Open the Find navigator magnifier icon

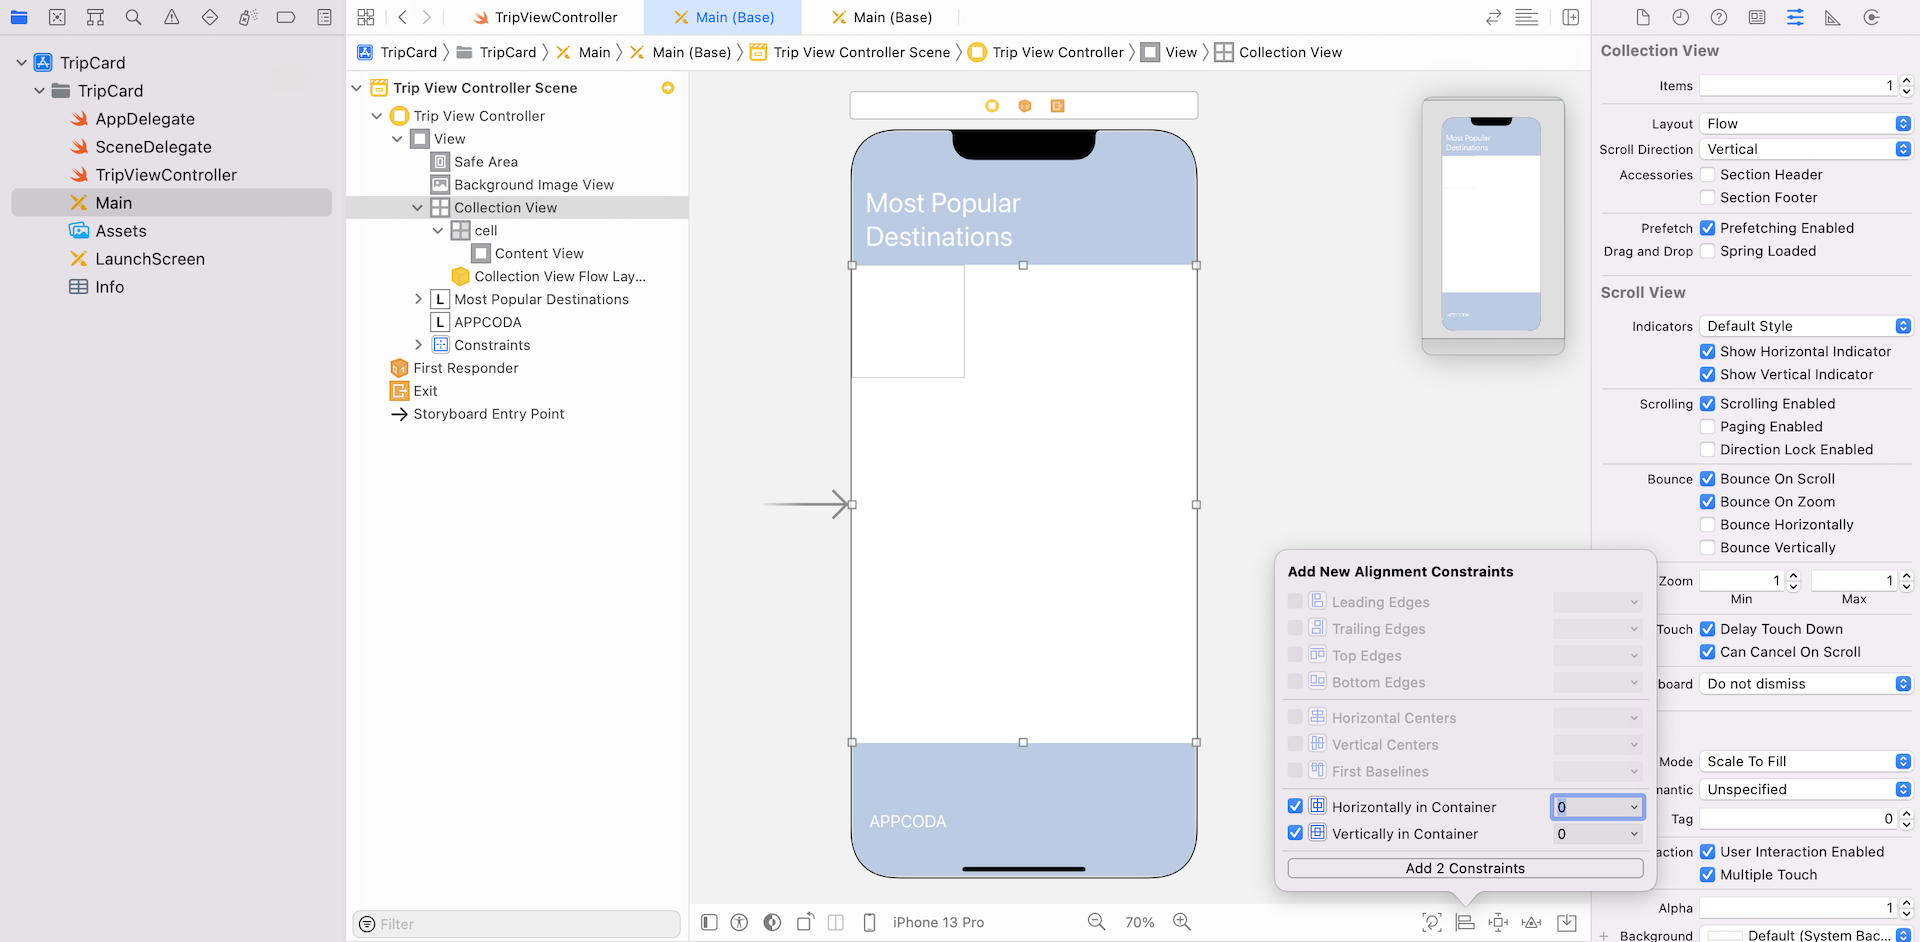133,17
